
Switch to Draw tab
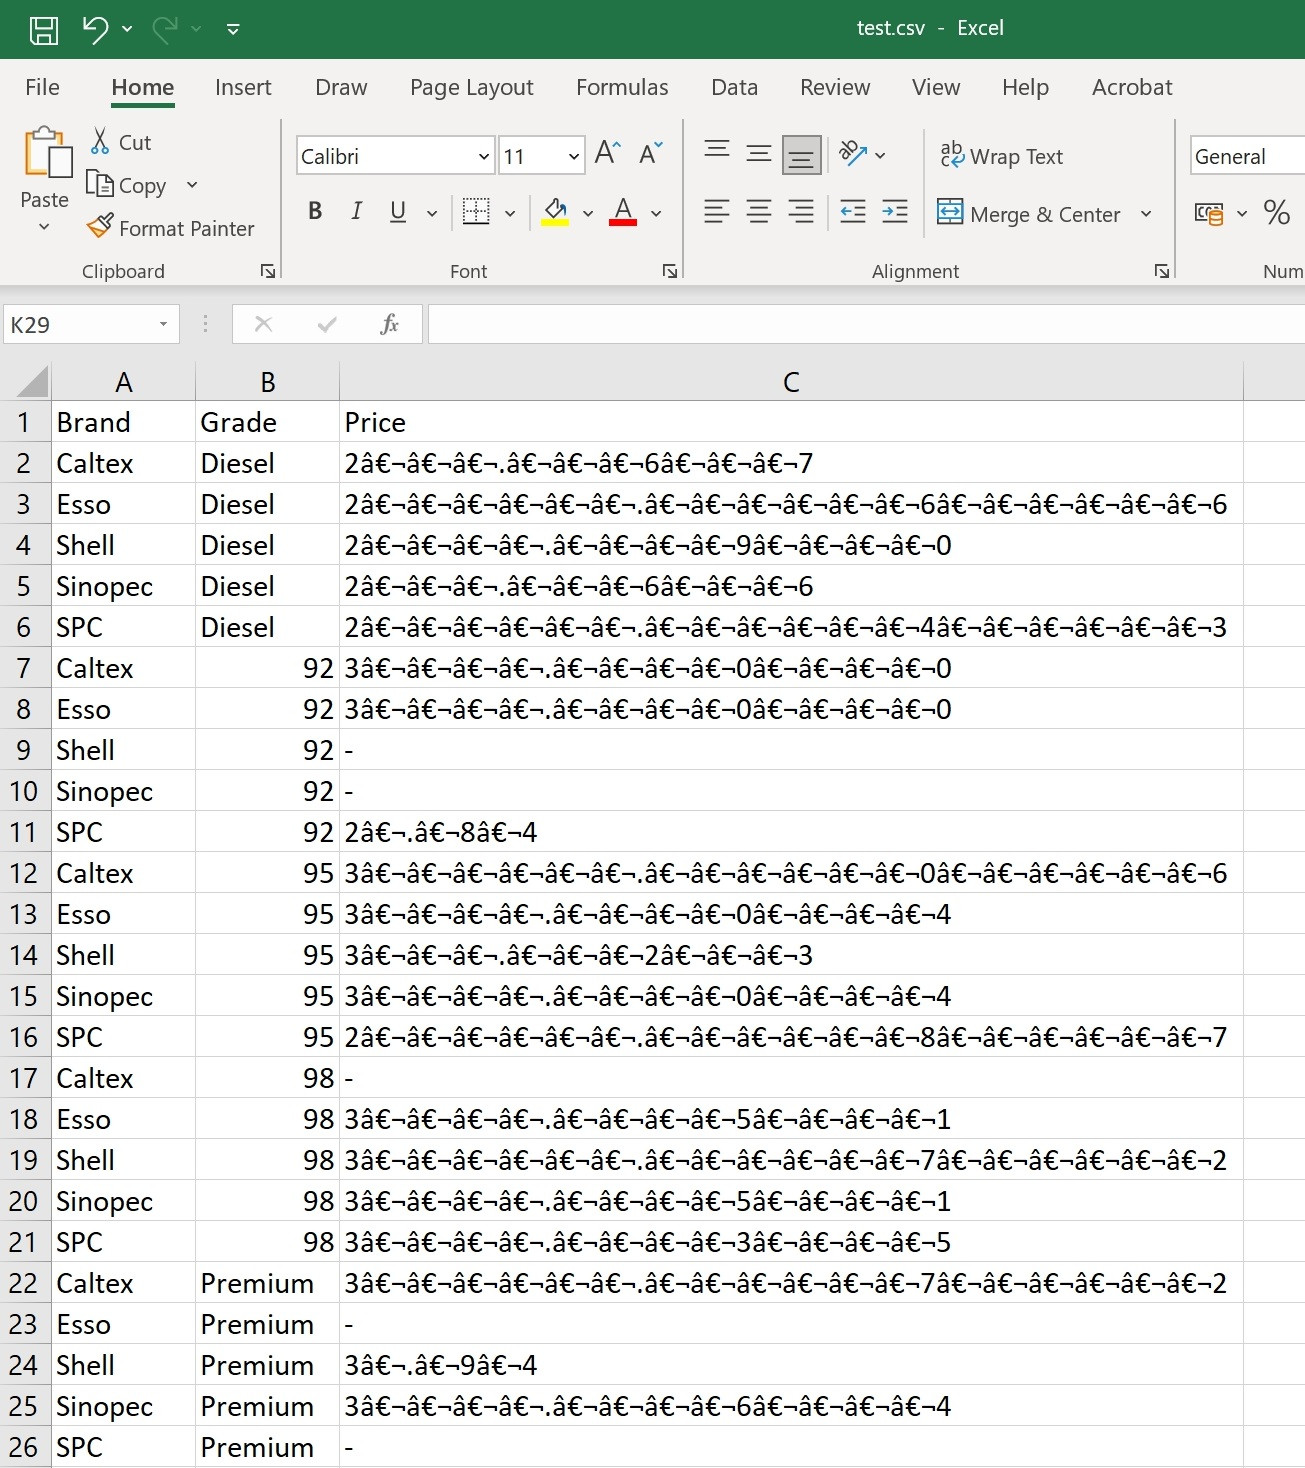point(341,87)
